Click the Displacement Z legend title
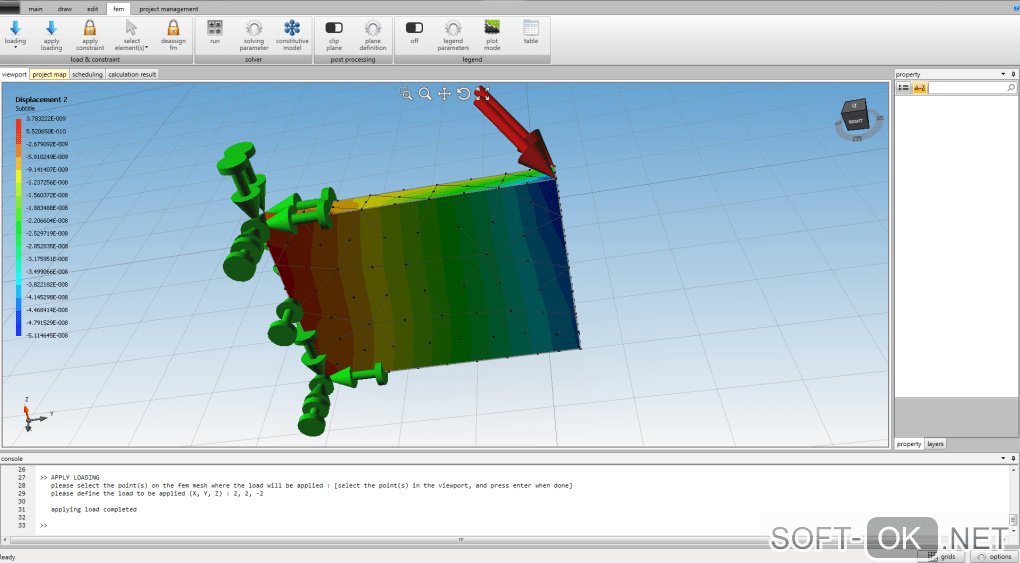Image resolution: width=1020 pixels, height=563 pixels. (x=42, y=100)
